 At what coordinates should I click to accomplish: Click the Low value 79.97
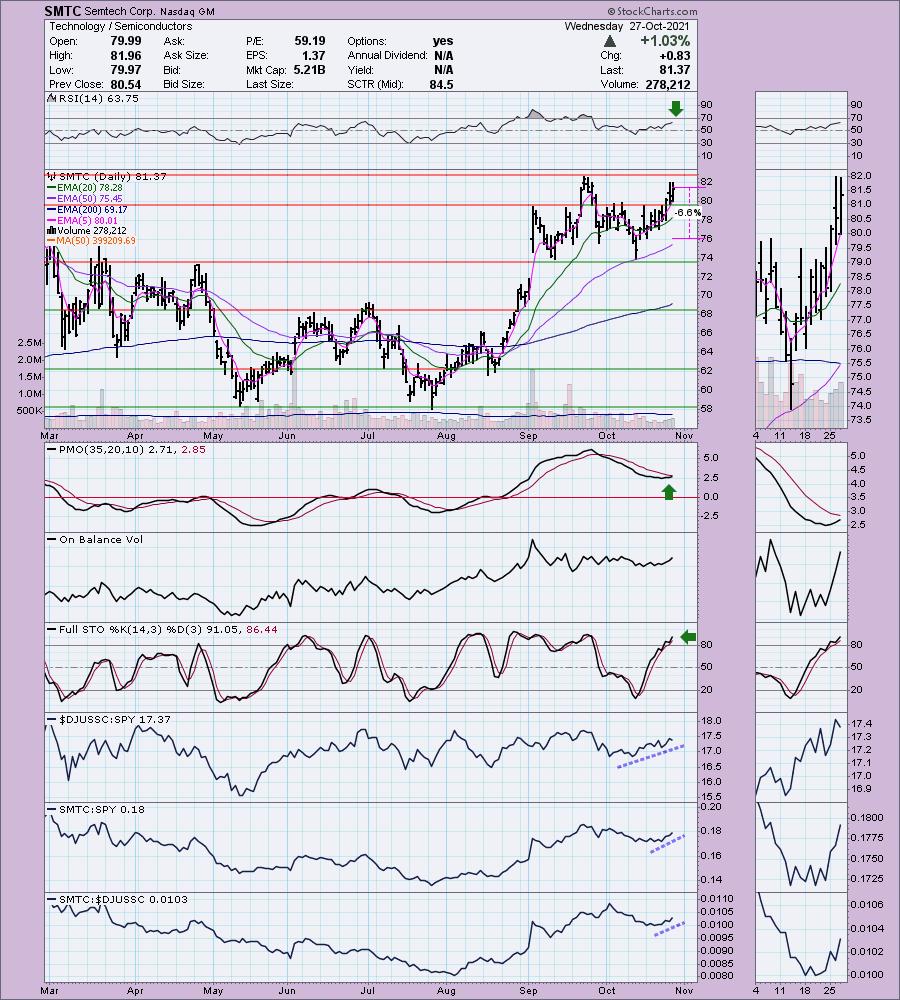[126, 70]
